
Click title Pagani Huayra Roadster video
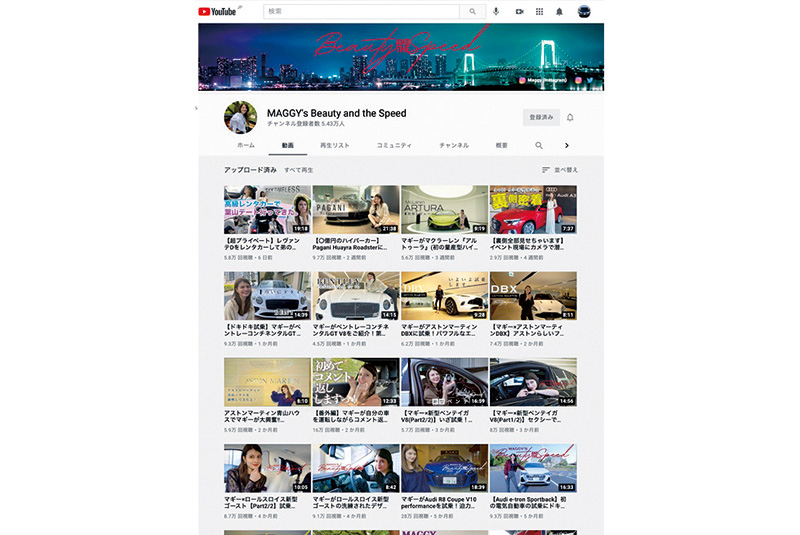350,244
